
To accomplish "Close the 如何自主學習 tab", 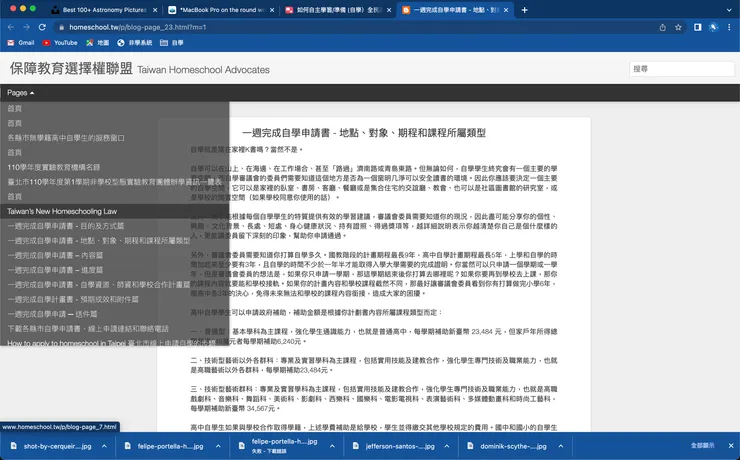I will pyautogui.click(x=389, y=10).
